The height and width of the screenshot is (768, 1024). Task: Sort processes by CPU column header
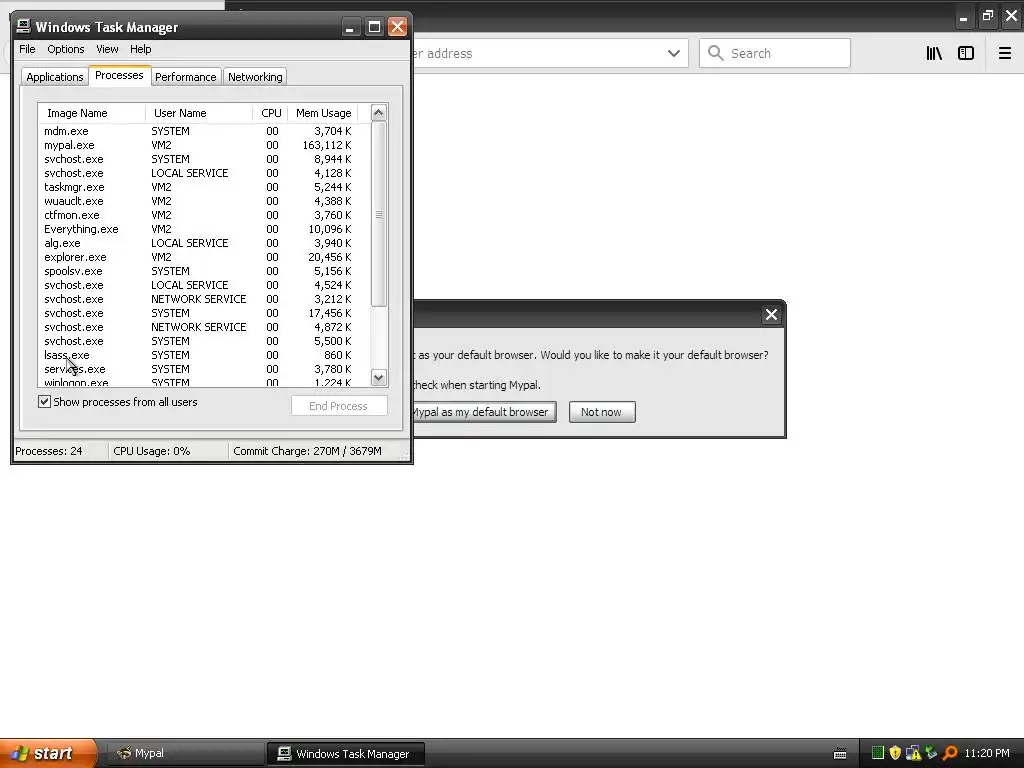[x=270, y=113]
